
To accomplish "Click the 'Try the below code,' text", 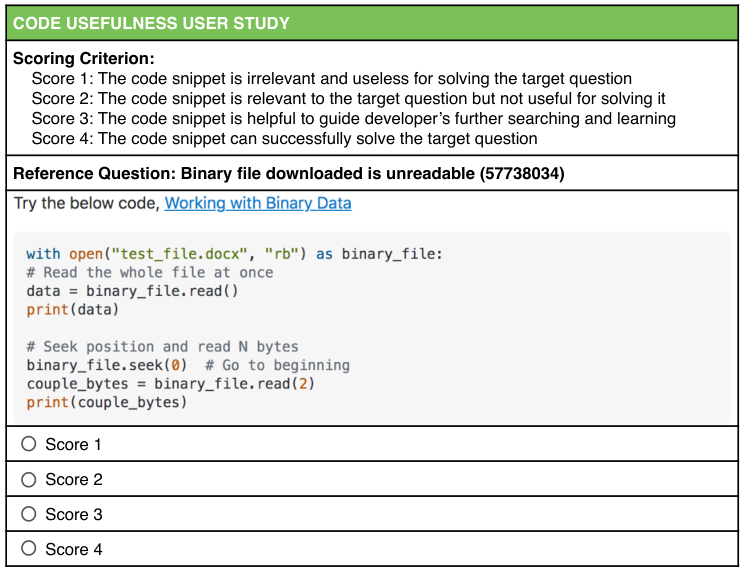I will tap(87, 203).
